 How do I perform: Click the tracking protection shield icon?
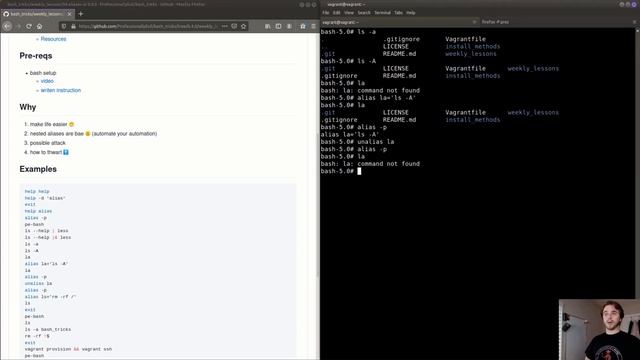[x=64, y=26]
